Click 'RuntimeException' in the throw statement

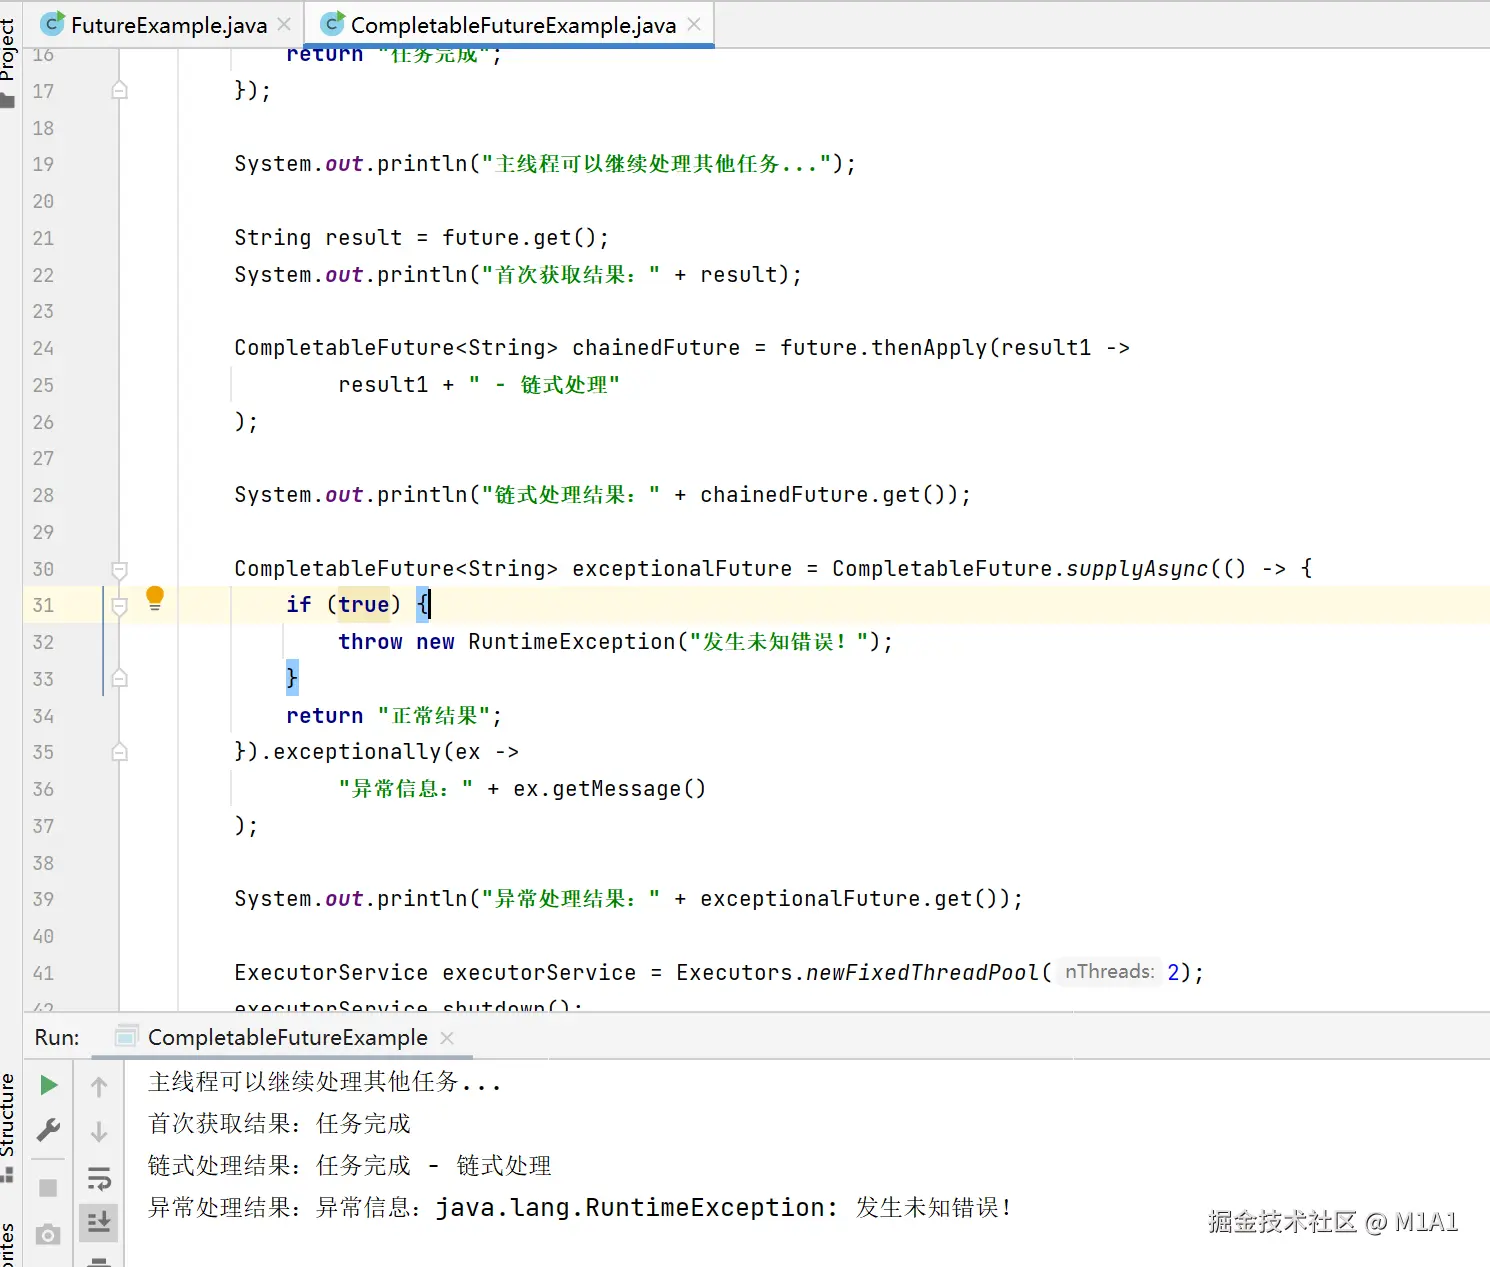[572, 642]
